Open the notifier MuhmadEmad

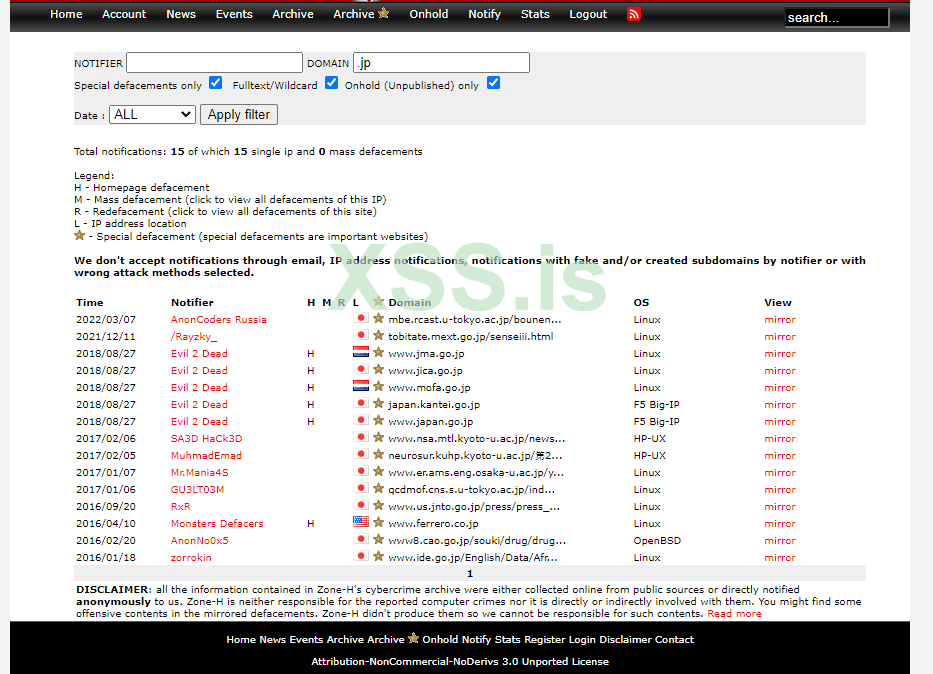click(206, 455)
